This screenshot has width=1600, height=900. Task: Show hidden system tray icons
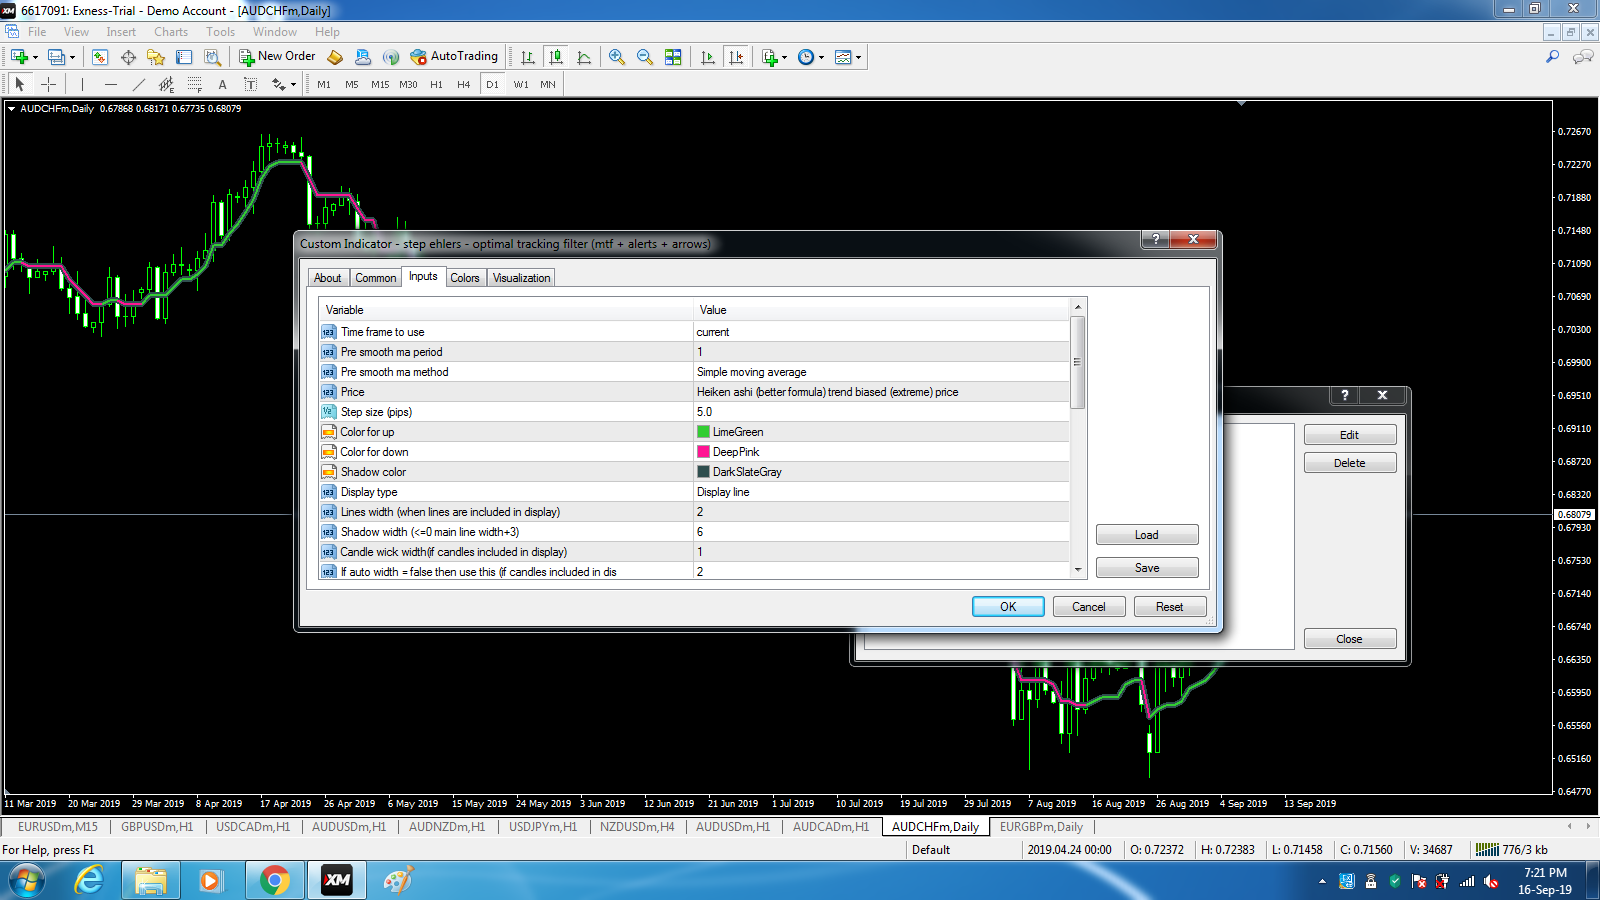pos(1322,881)
